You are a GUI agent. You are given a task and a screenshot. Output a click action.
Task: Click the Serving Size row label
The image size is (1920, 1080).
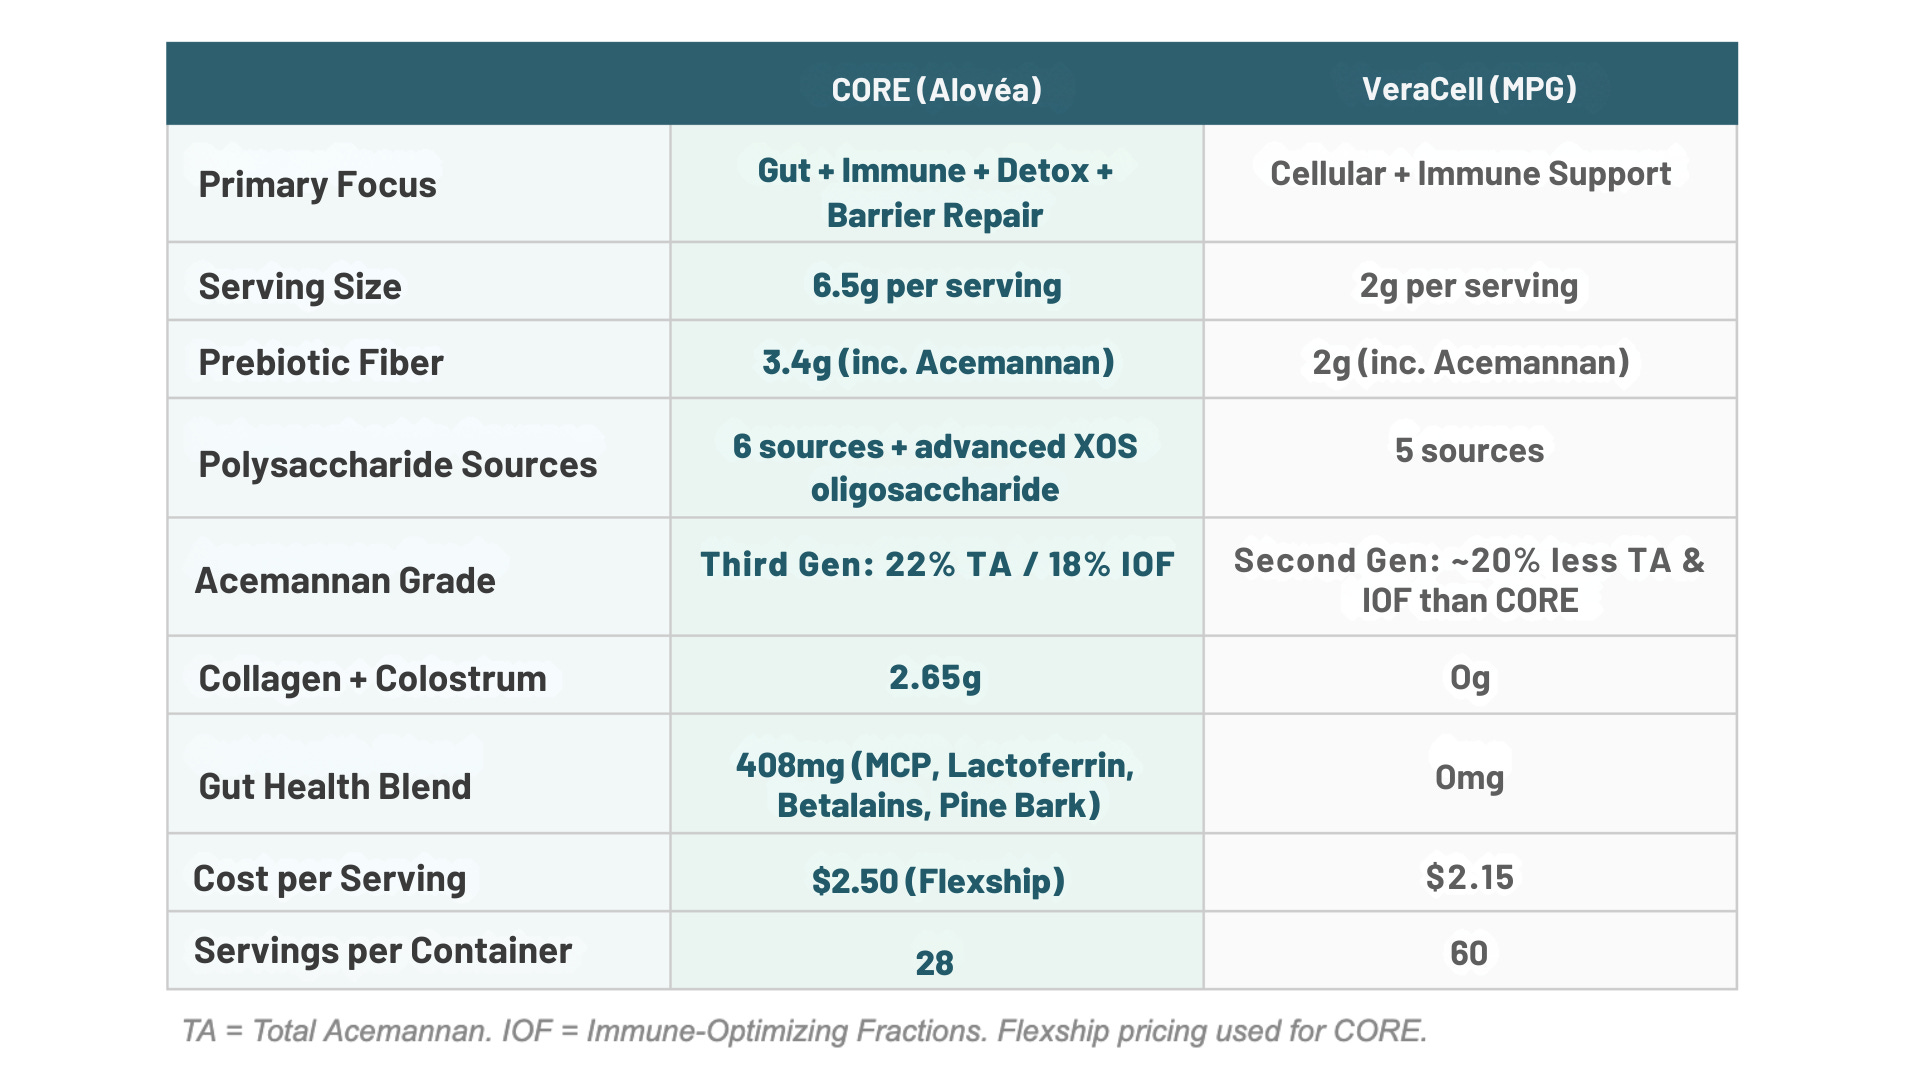pos(300,287)
